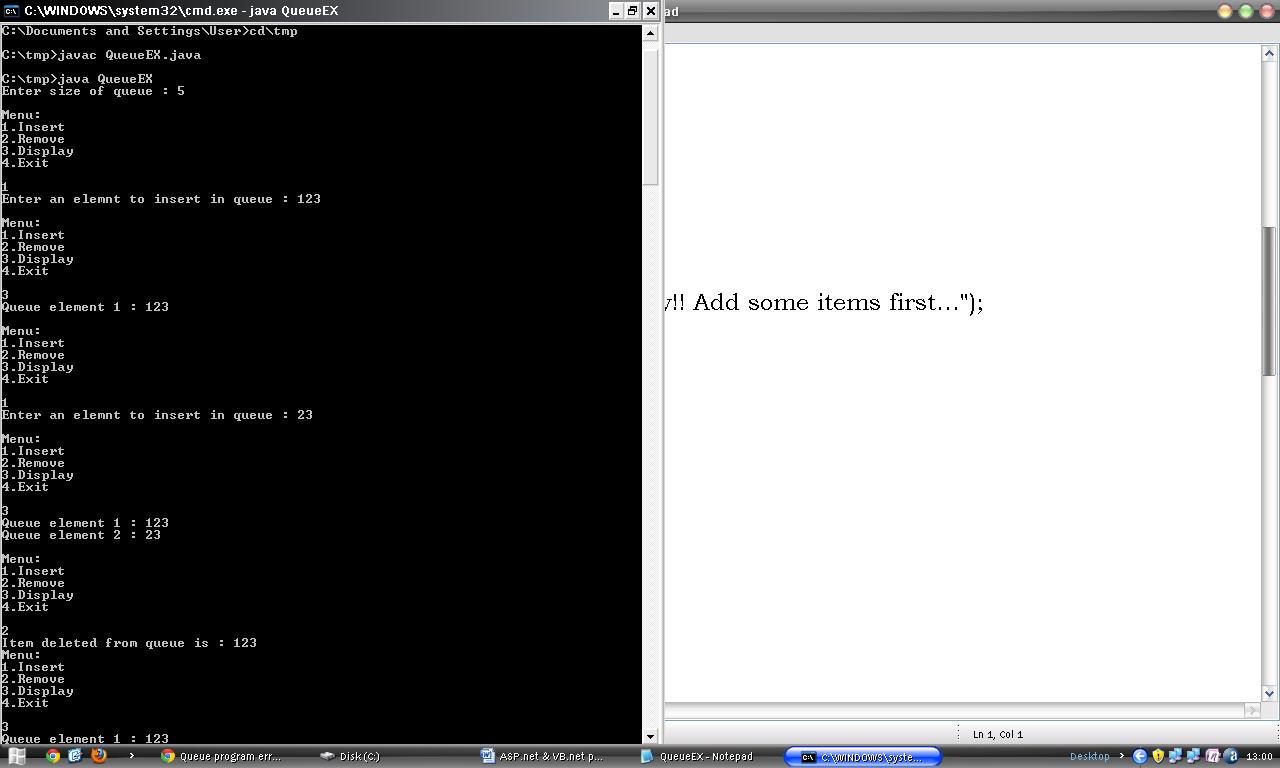1280x768 pixels.
Task: Click 'javac QueueEX.java' command line
Action: tap(101, 55)
